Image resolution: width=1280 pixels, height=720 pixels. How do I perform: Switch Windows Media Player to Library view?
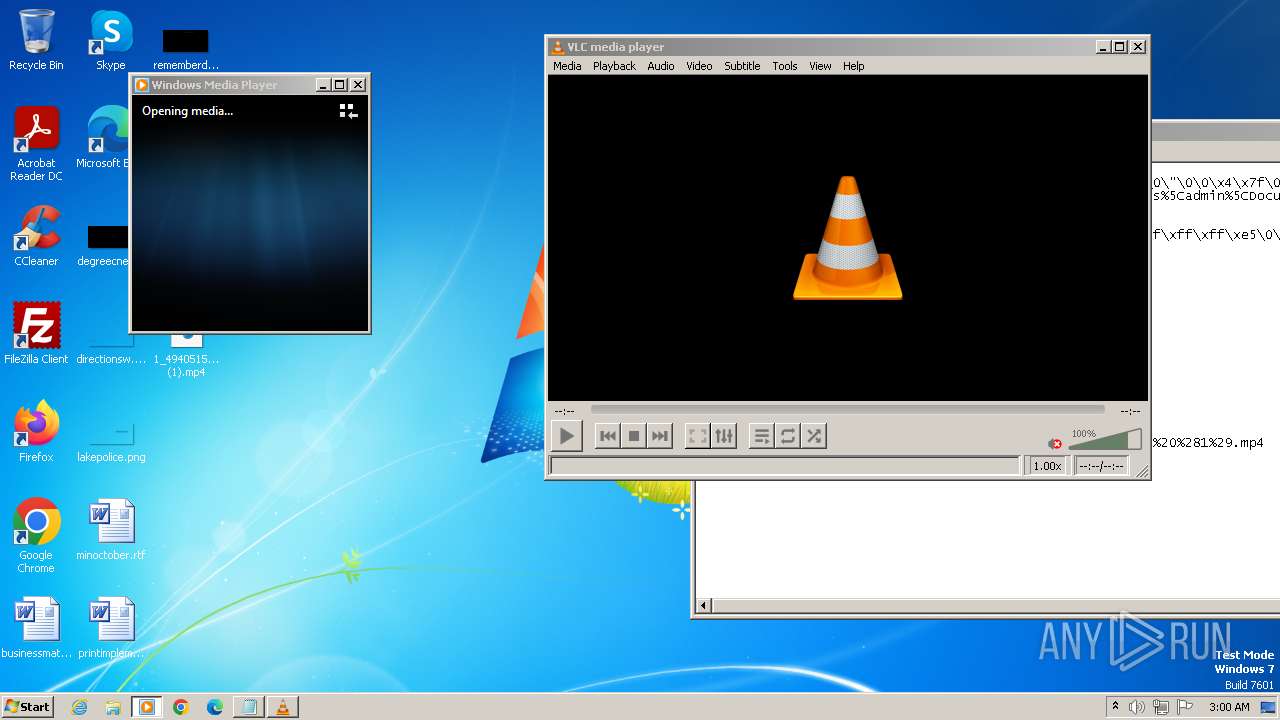[x=348, y=111]
